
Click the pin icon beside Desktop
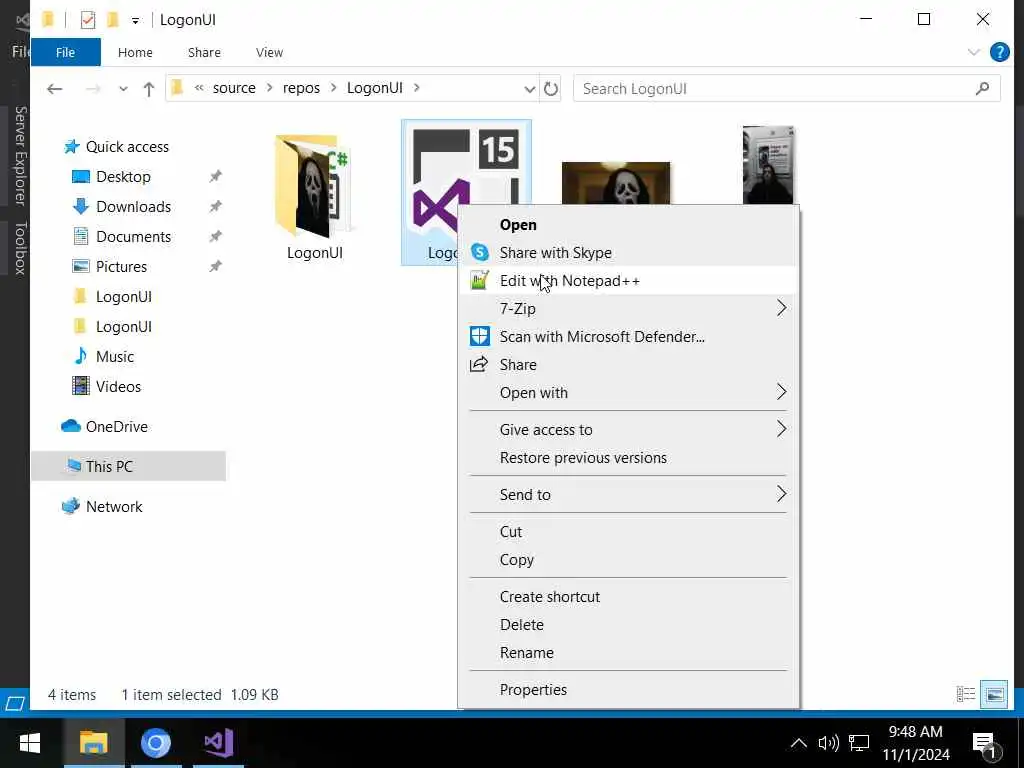point(215,176)
